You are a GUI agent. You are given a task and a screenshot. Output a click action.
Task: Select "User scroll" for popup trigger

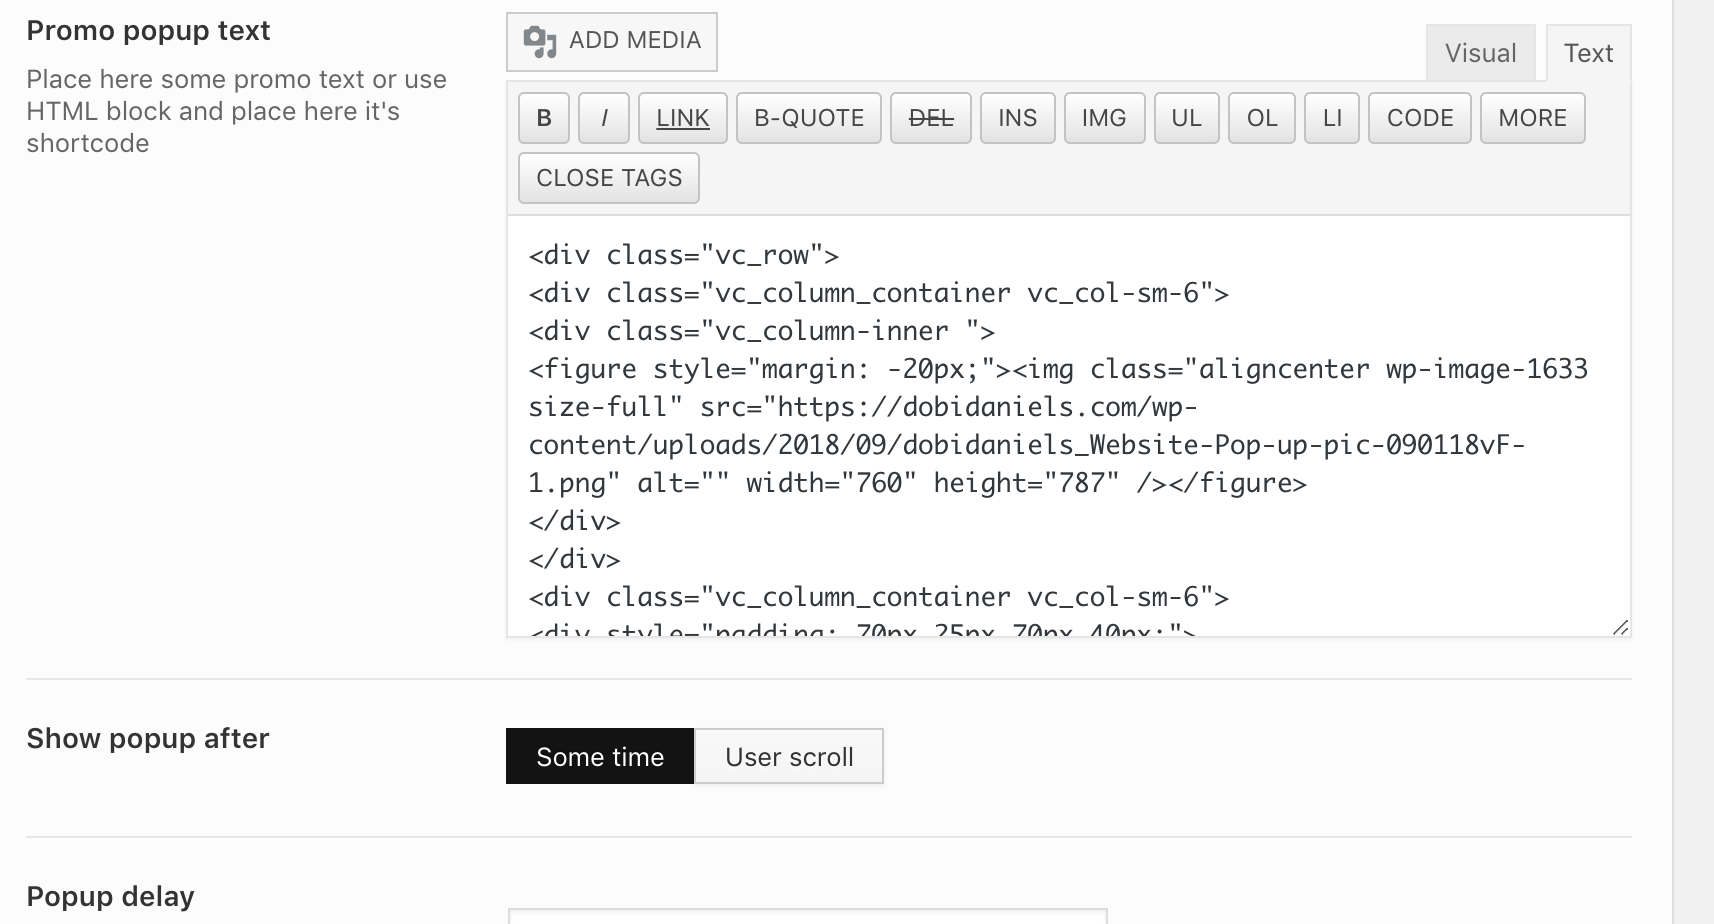click(x=789, y=756)
